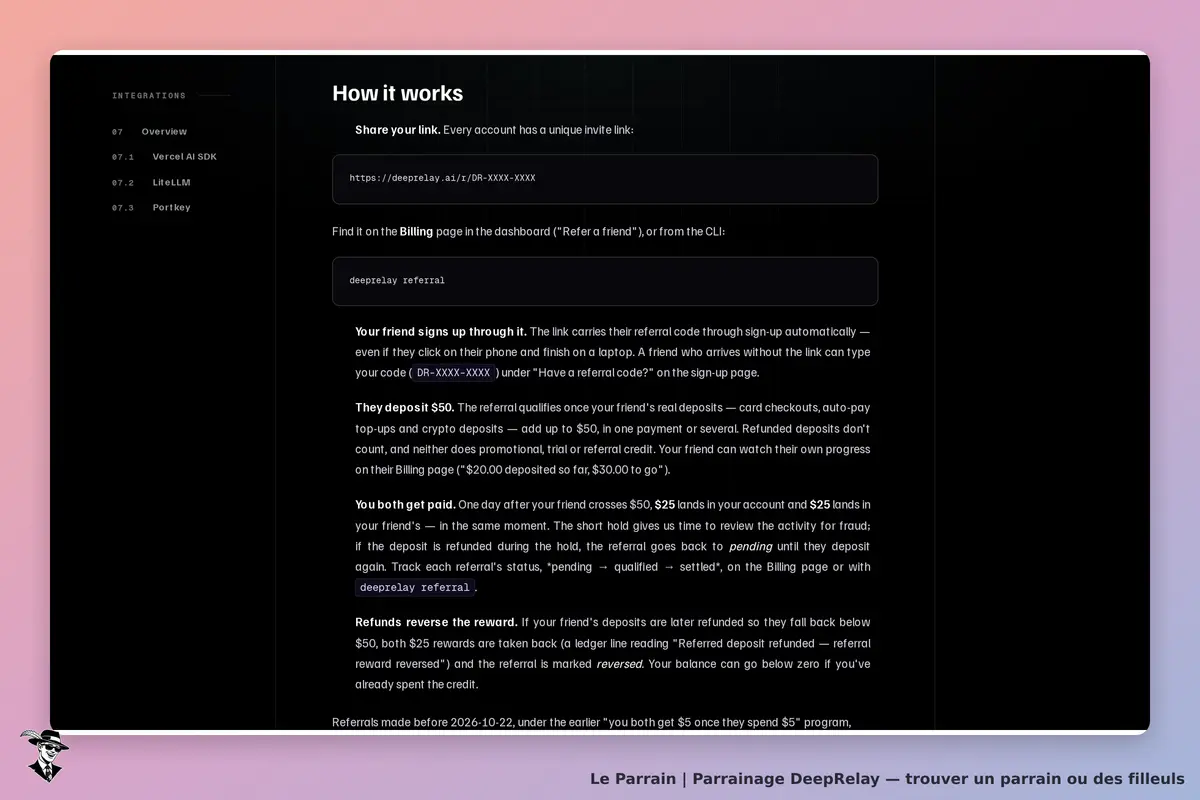The image size is (1200, 800).
Task: Go to the Vercel AI SDK page
Action: (x=185, y=157)
